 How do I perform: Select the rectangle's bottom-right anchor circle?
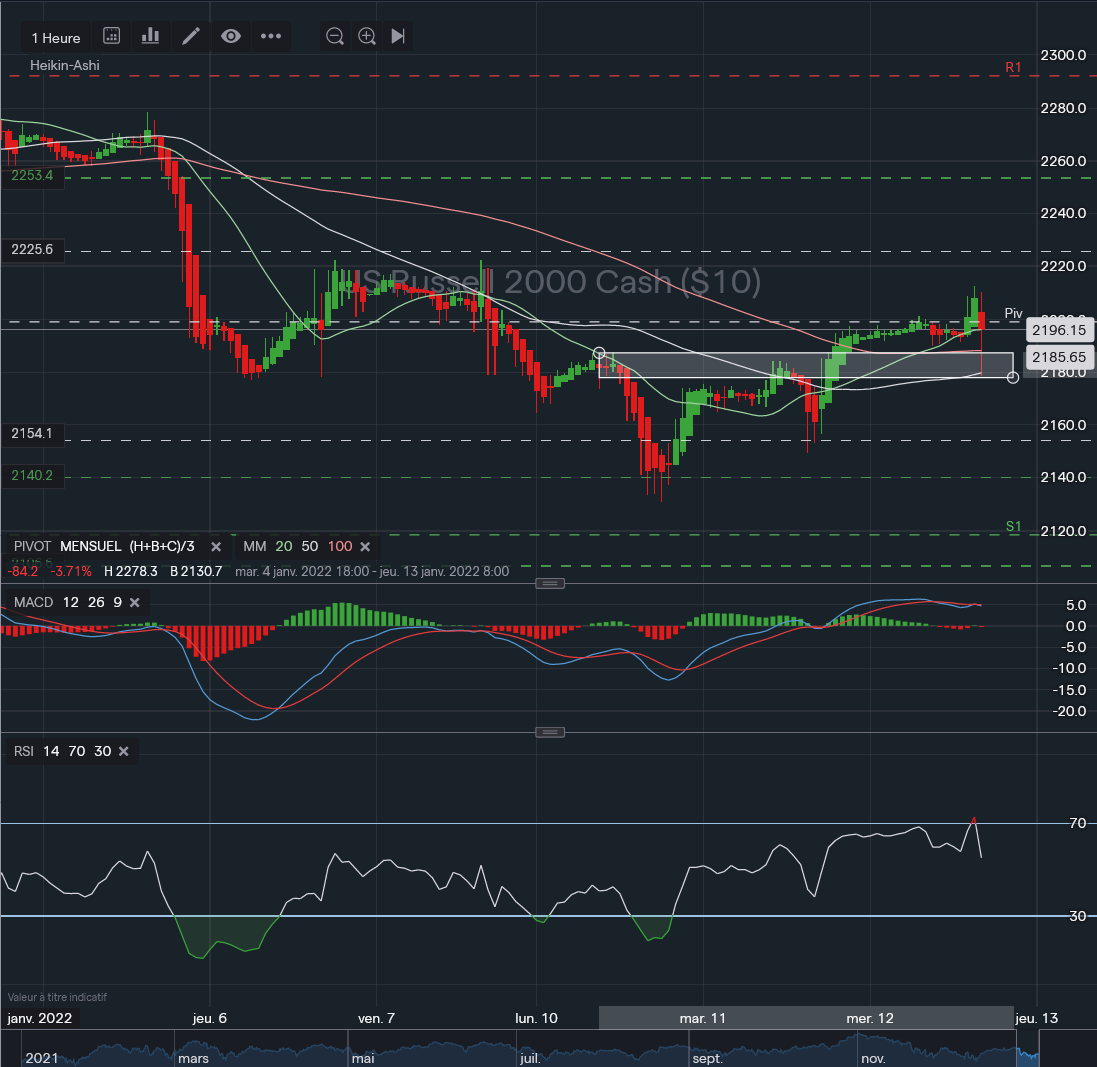click(1012, 378)
